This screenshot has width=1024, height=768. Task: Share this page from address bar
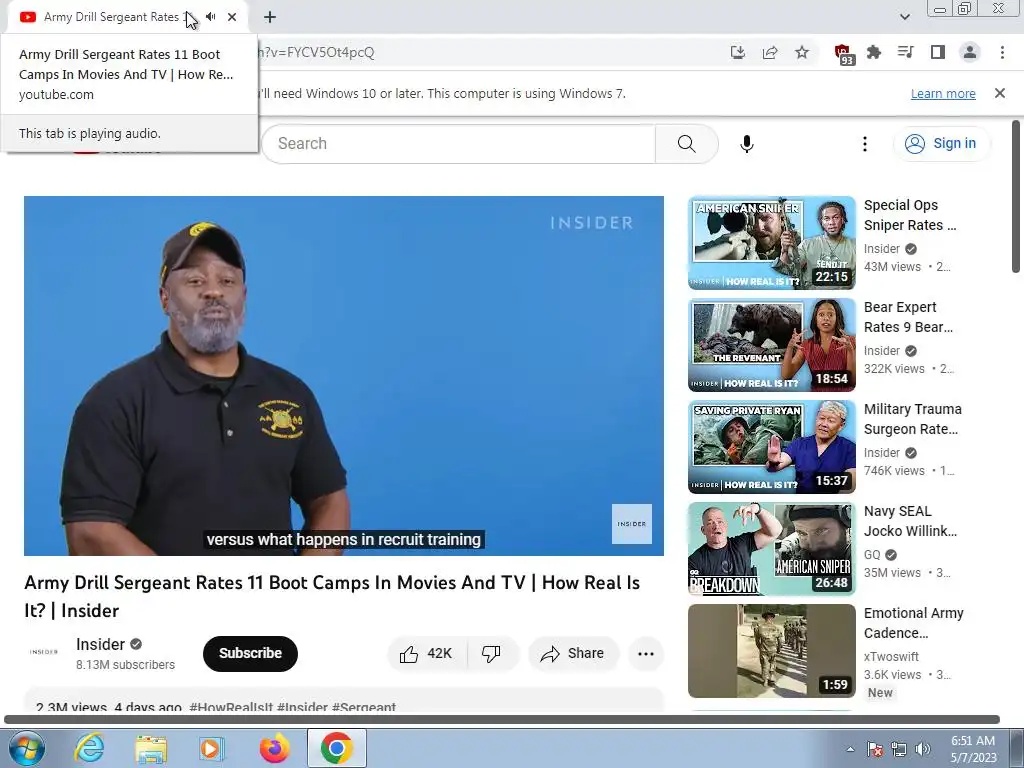(770, 53)
